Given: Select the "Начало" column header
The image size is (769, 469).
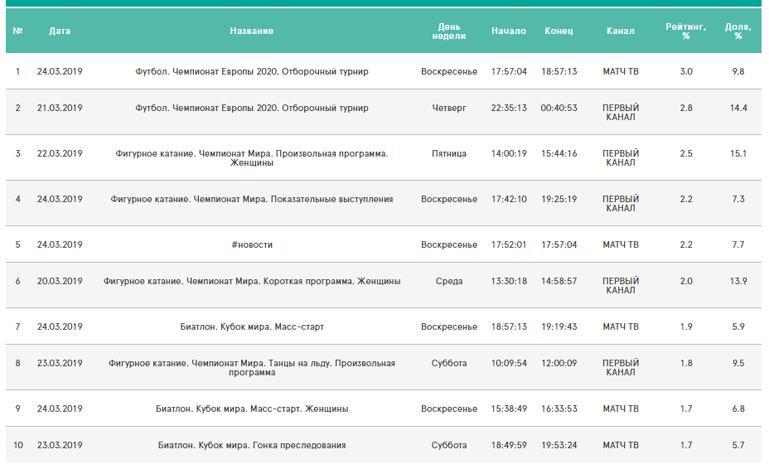Looking at the screenshot, I should coord(508,31).
